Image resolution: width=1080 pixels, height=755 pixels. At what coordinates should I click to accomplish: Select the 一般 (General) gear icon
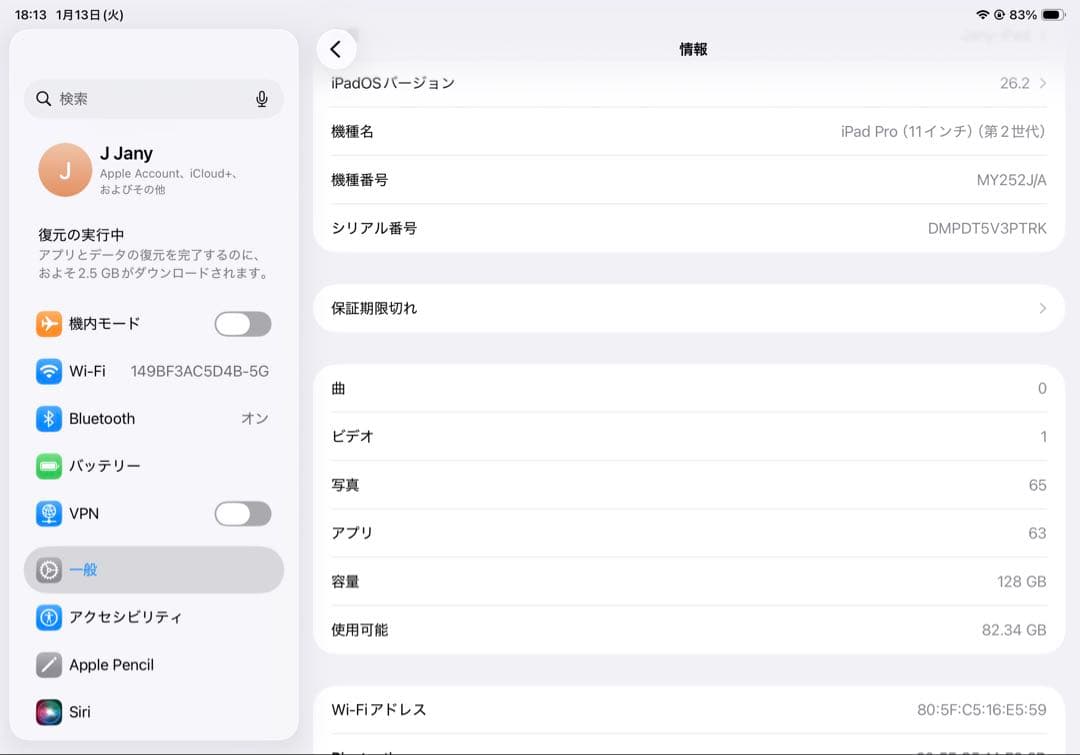49,570
